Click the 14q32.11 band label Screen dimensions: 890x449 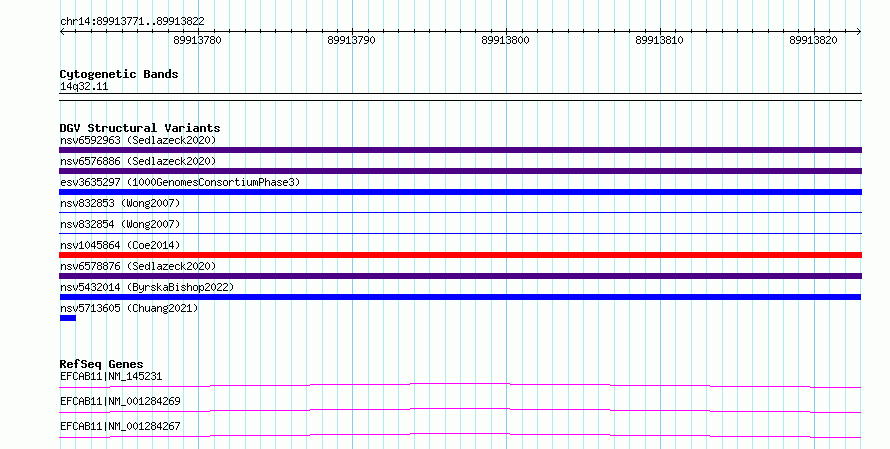click(84, 87)
